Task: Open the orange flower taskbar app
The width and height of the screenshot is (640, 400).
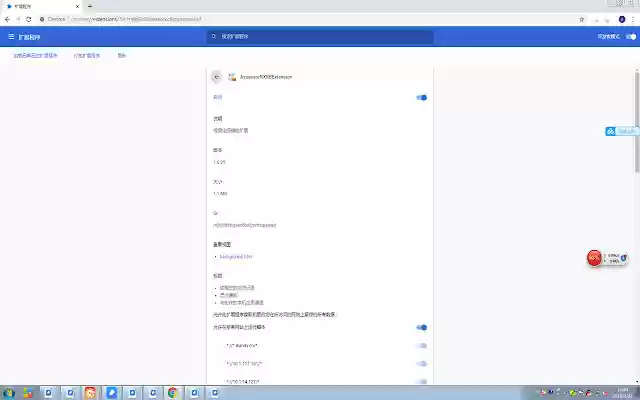Action: (90, 393)
